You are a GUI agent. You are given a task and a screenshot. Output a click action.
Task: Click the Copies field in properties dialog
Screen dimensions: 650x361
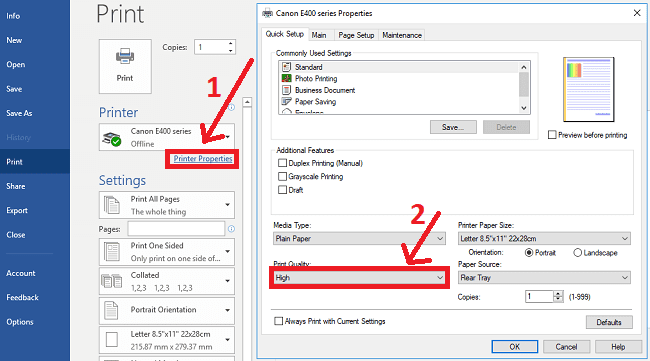pyautogui.click(x=539, y=296)
